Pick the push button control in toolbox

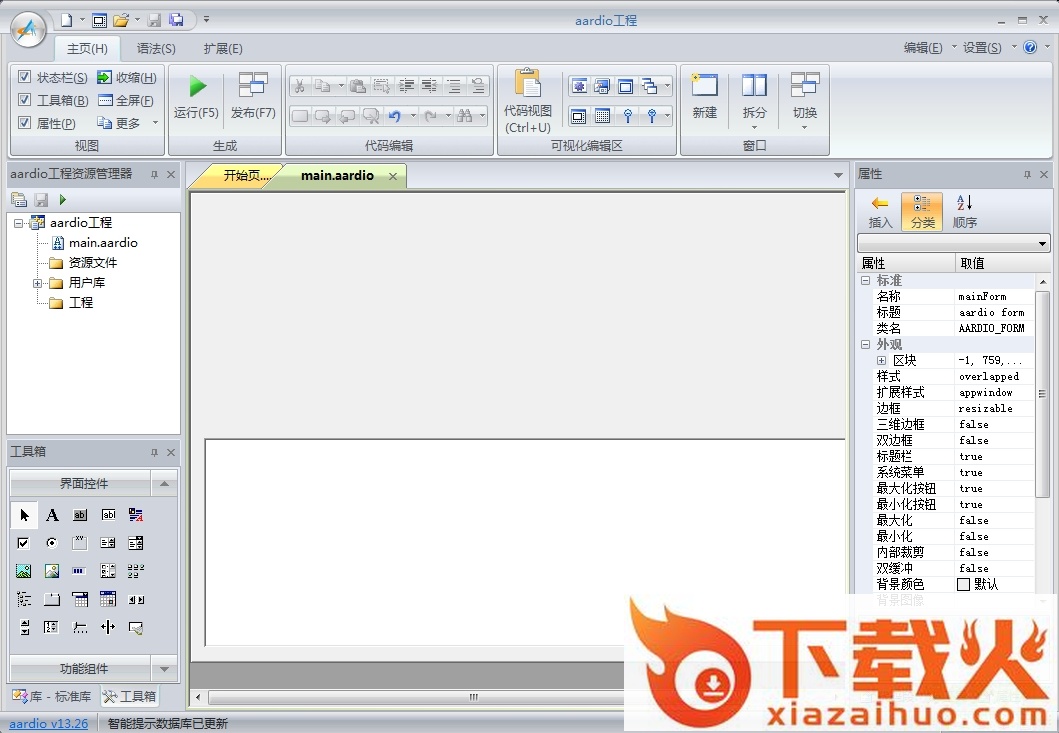click(80, 515)
